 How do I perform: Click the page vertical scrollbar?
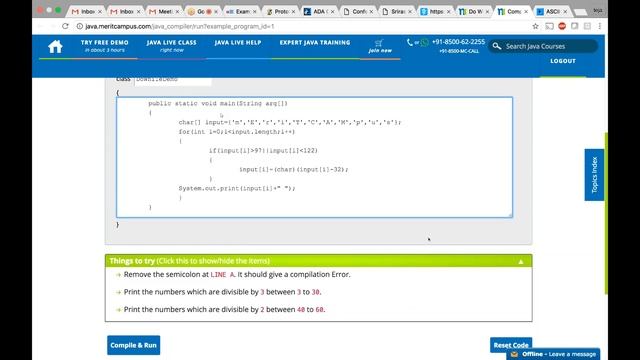pyautogui.click(x=606, y=212)
